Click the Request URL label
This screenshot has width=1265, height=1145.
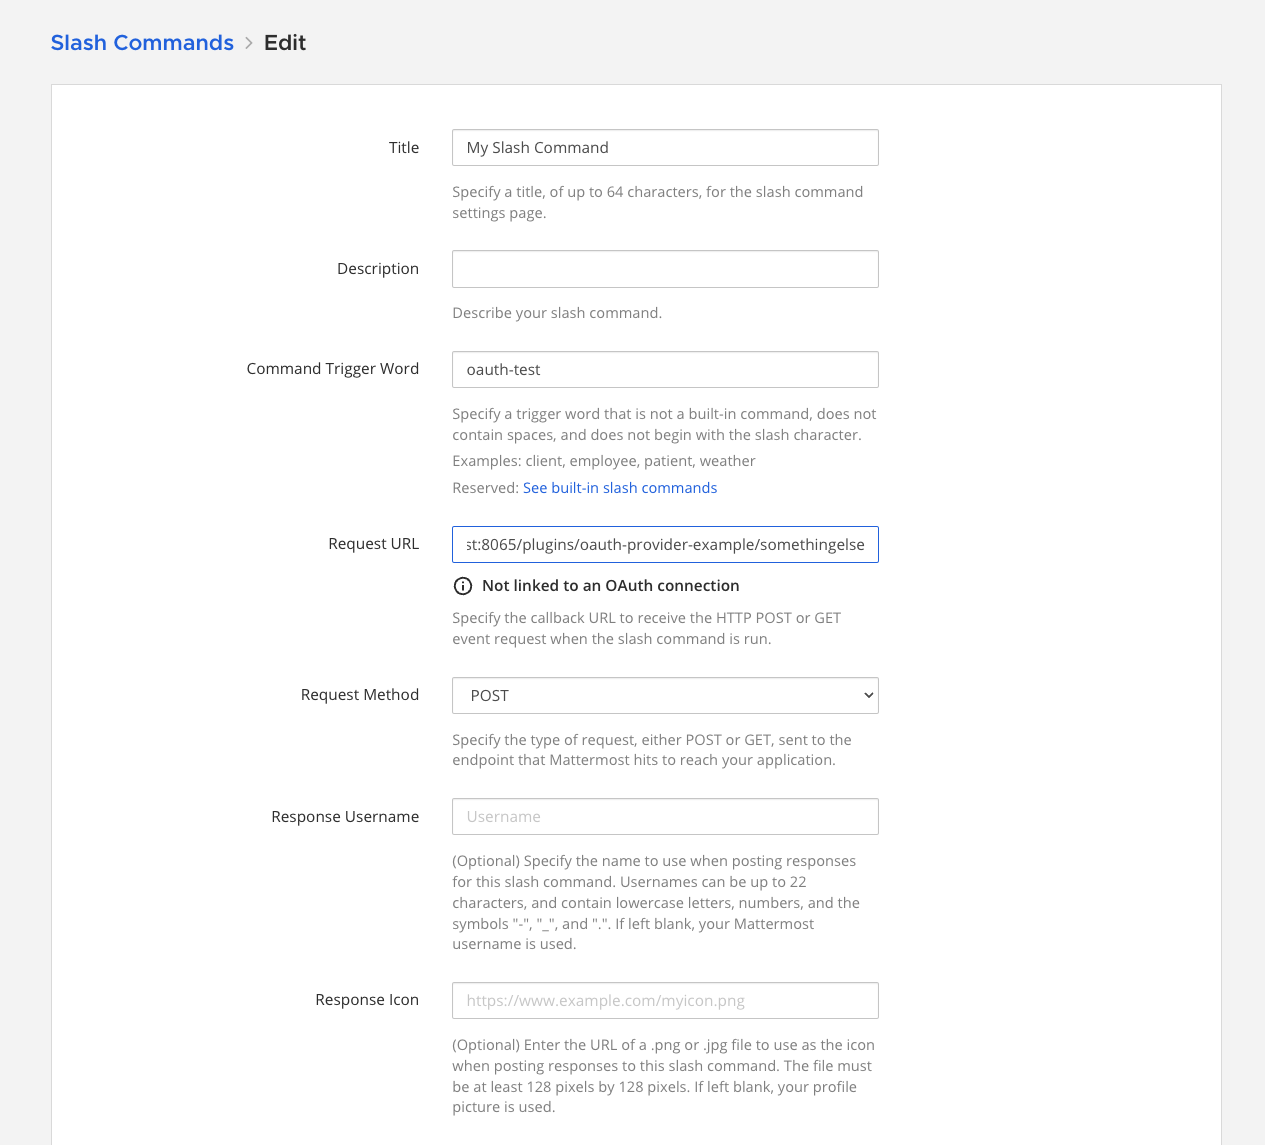coord(373,544)
